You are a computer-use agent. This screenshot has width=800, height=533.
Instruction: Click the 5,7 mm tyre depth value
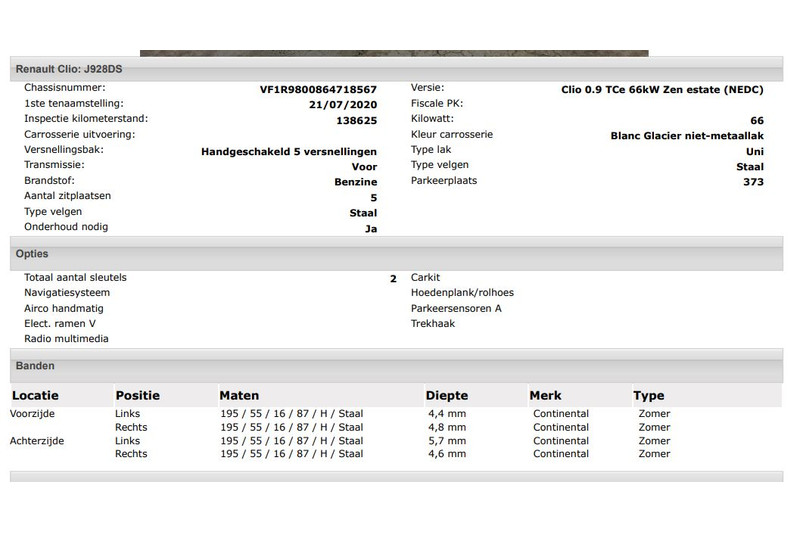(447, 440)
